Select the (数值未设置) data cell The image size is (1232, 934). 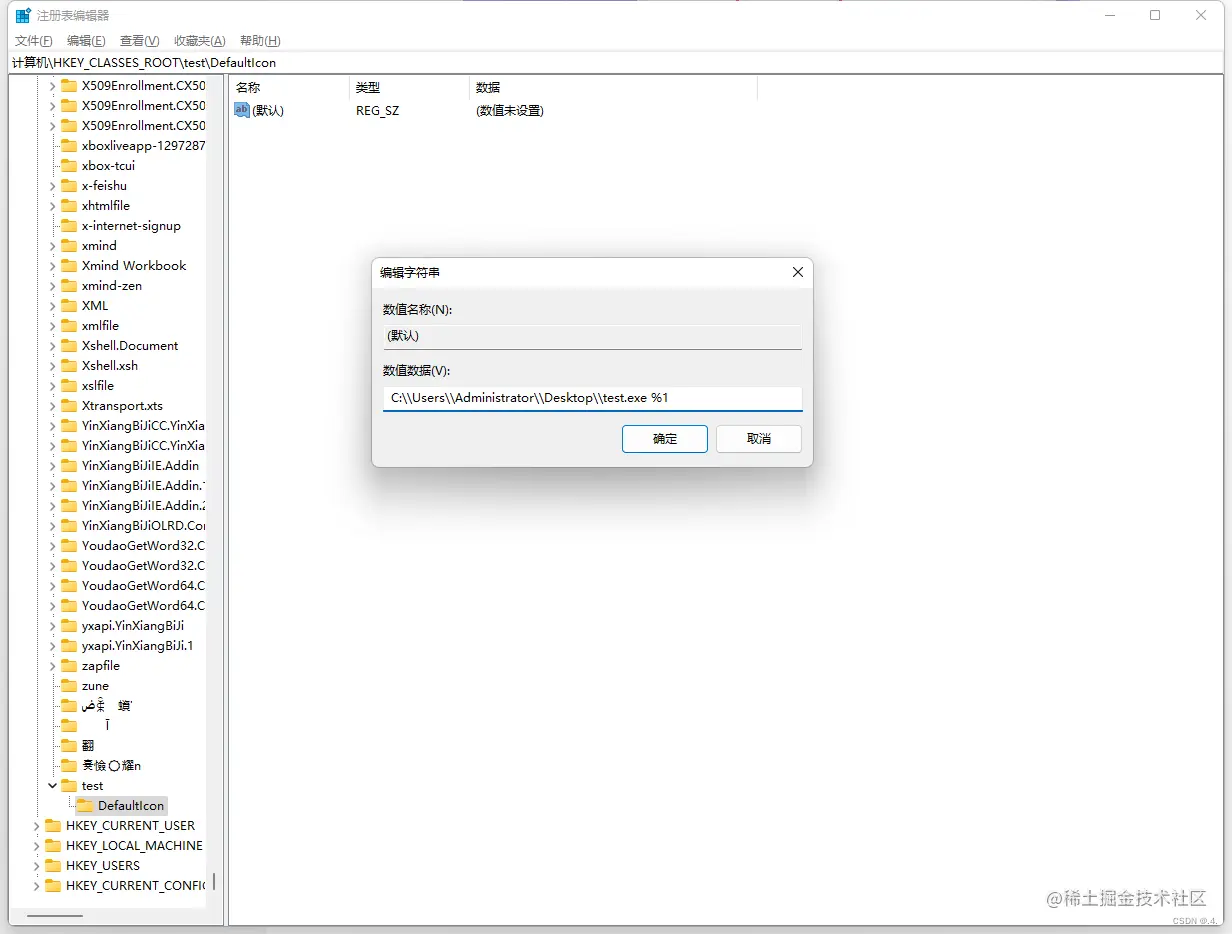click(510, 111)
